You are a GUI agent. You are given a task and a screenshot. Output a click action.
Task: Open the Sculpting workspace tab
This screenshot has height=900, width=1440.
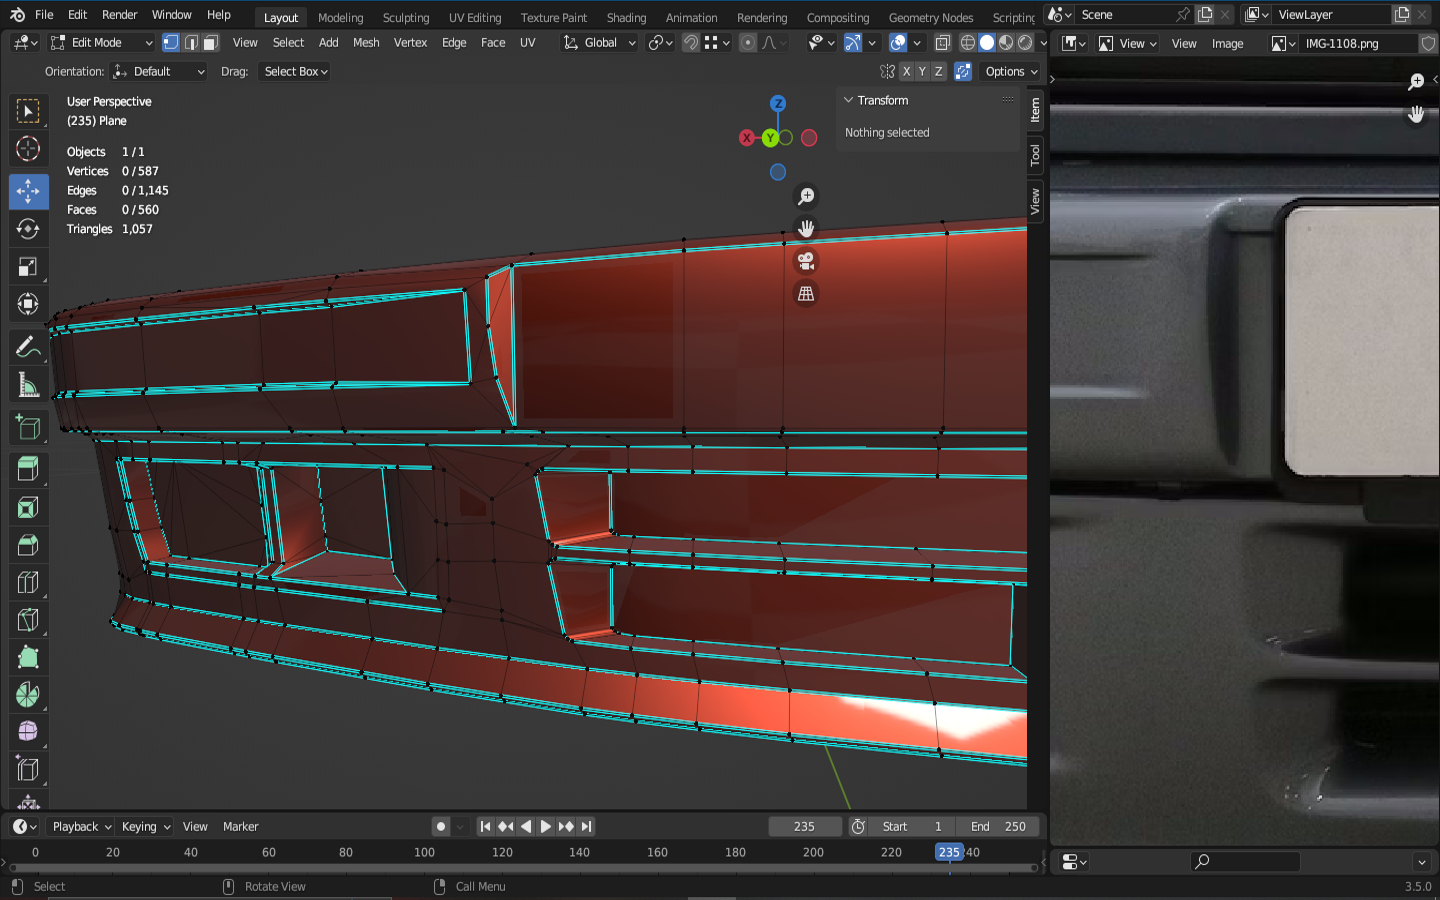click(x=405, y=17)
